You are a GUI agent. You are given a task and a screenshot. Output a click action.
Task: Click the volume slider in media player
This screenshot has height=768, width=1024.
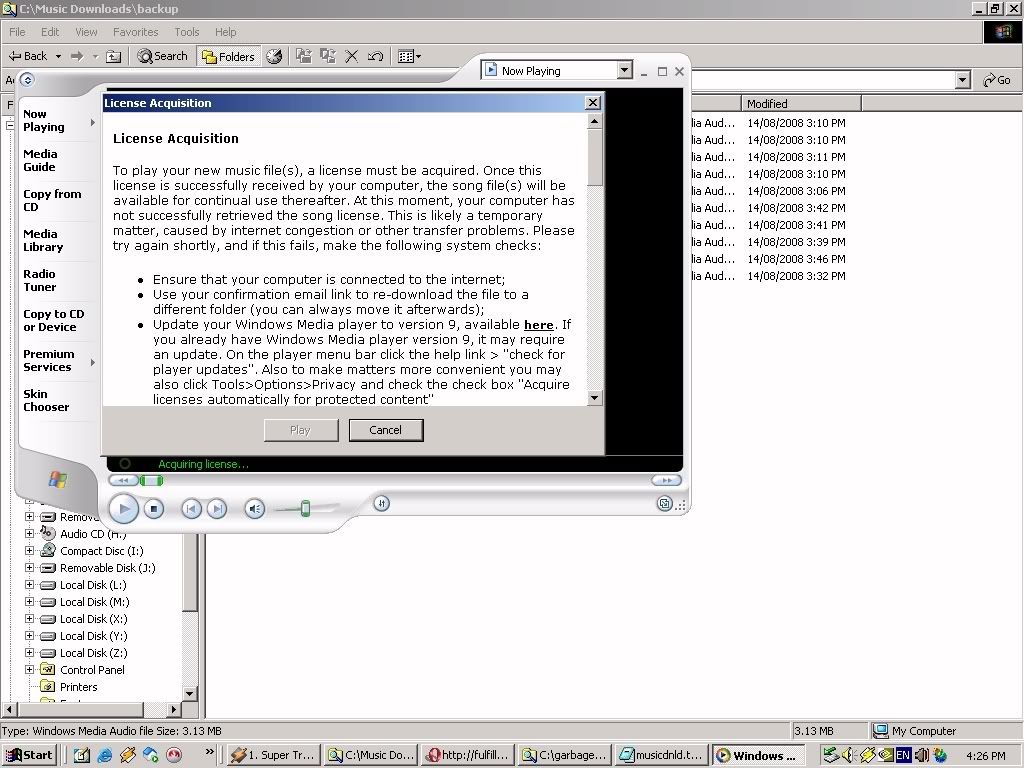pyautogui.click(x=305, y=509)
